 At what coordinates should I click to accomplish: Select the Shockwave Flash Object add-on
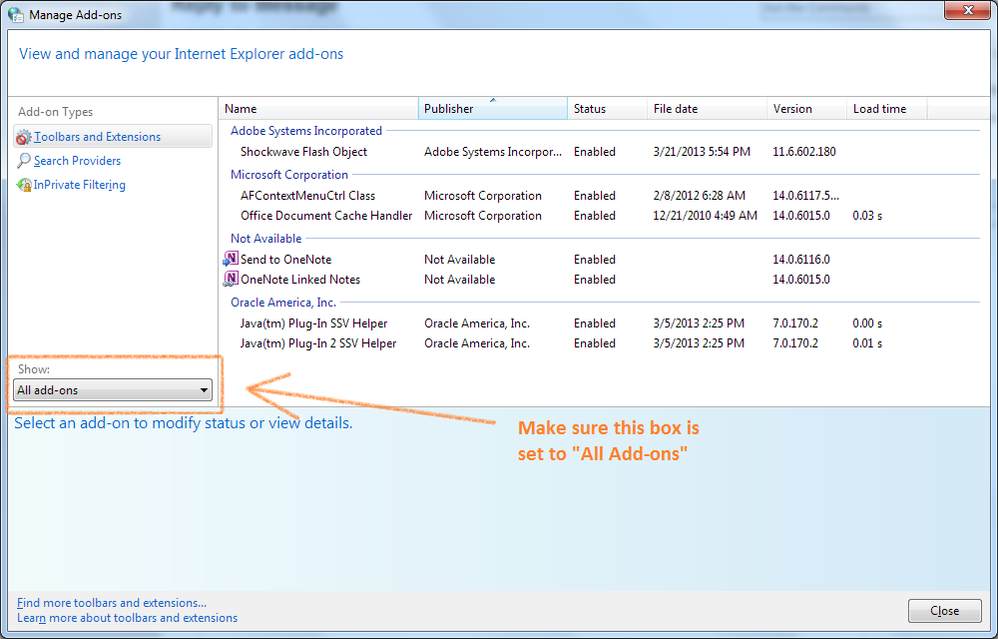[304, 152]
